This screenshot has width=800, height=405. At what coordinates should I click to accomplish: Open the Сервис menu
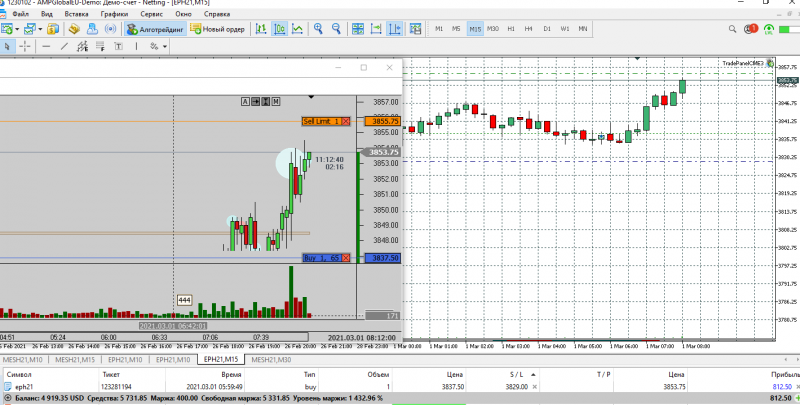pos(152,14)
